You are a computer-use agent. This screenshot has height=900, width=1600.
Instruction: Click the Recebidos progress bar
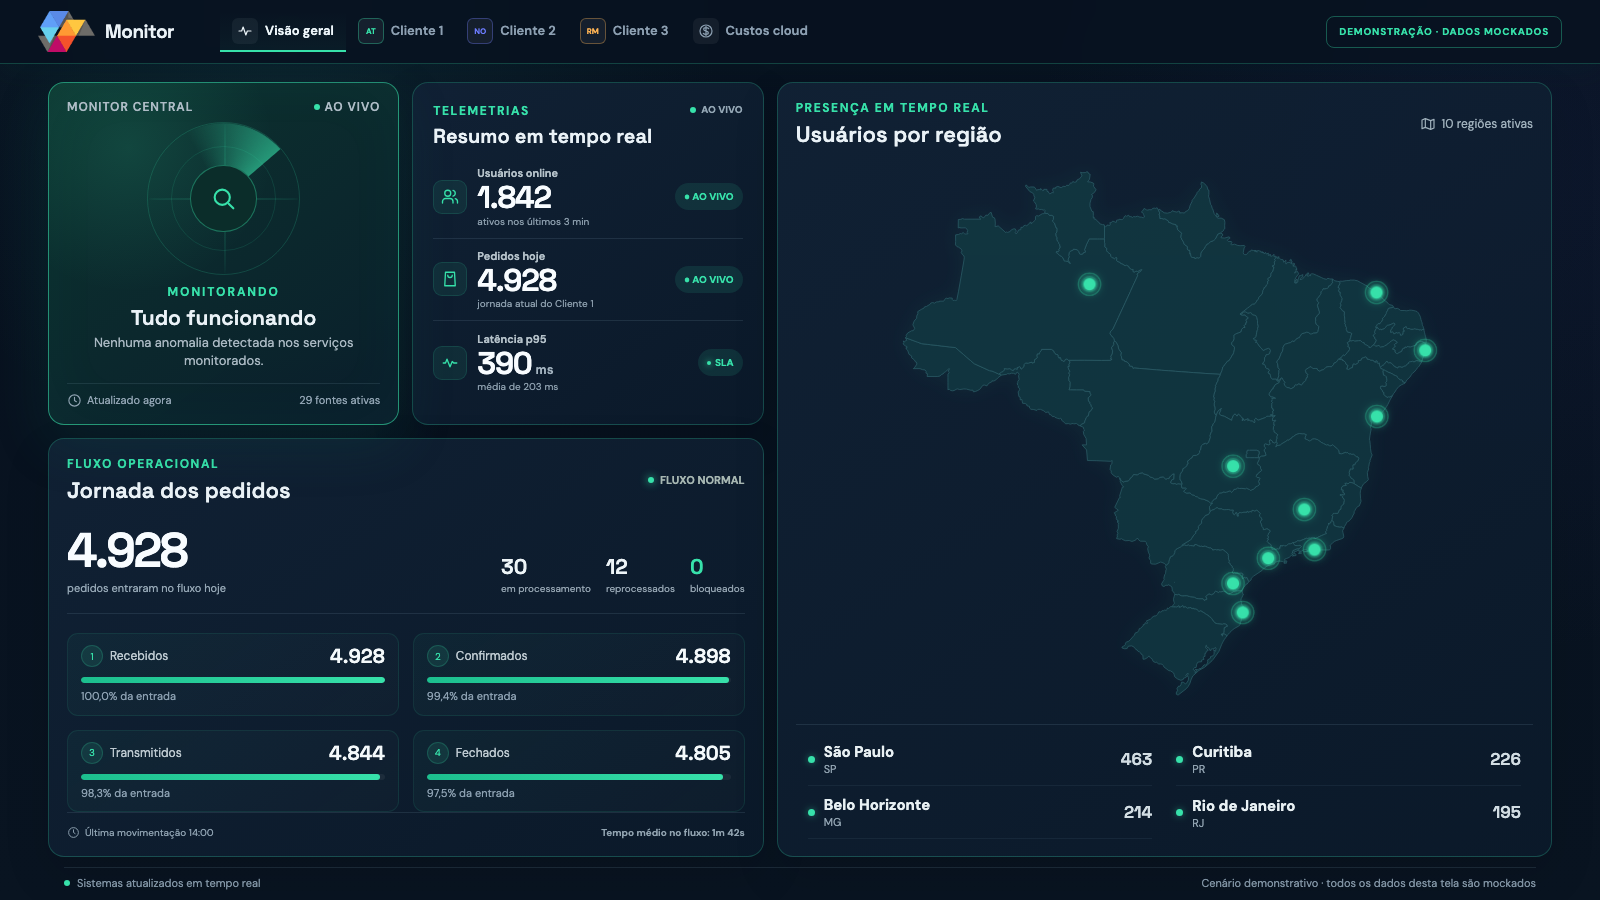[233, 680]
